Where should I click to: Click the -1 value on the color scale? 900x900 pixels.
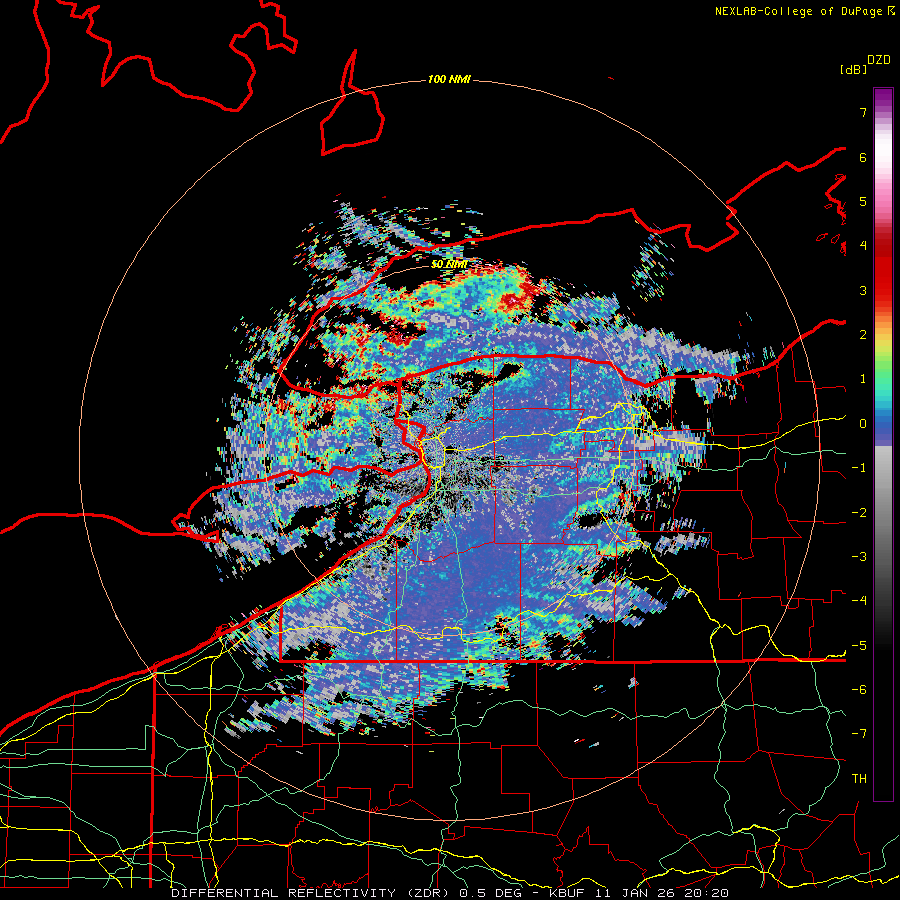pyautogui.click(x=859, y=468)
